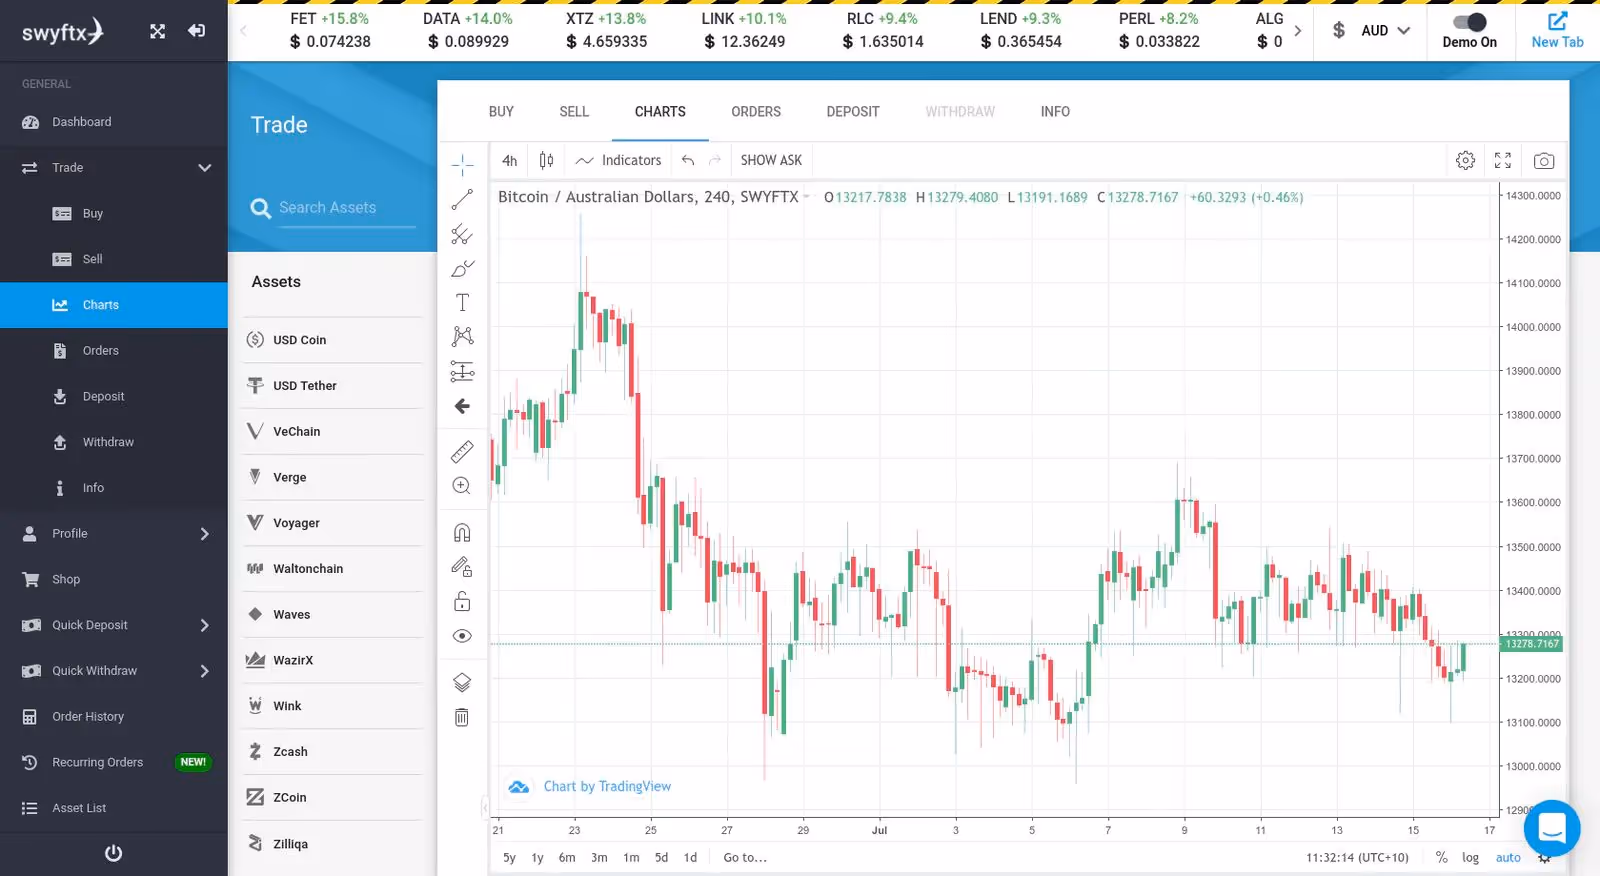Open Go to date selector
The width and height of the screenshot is (1600, 876).
(x=745, y=857)
